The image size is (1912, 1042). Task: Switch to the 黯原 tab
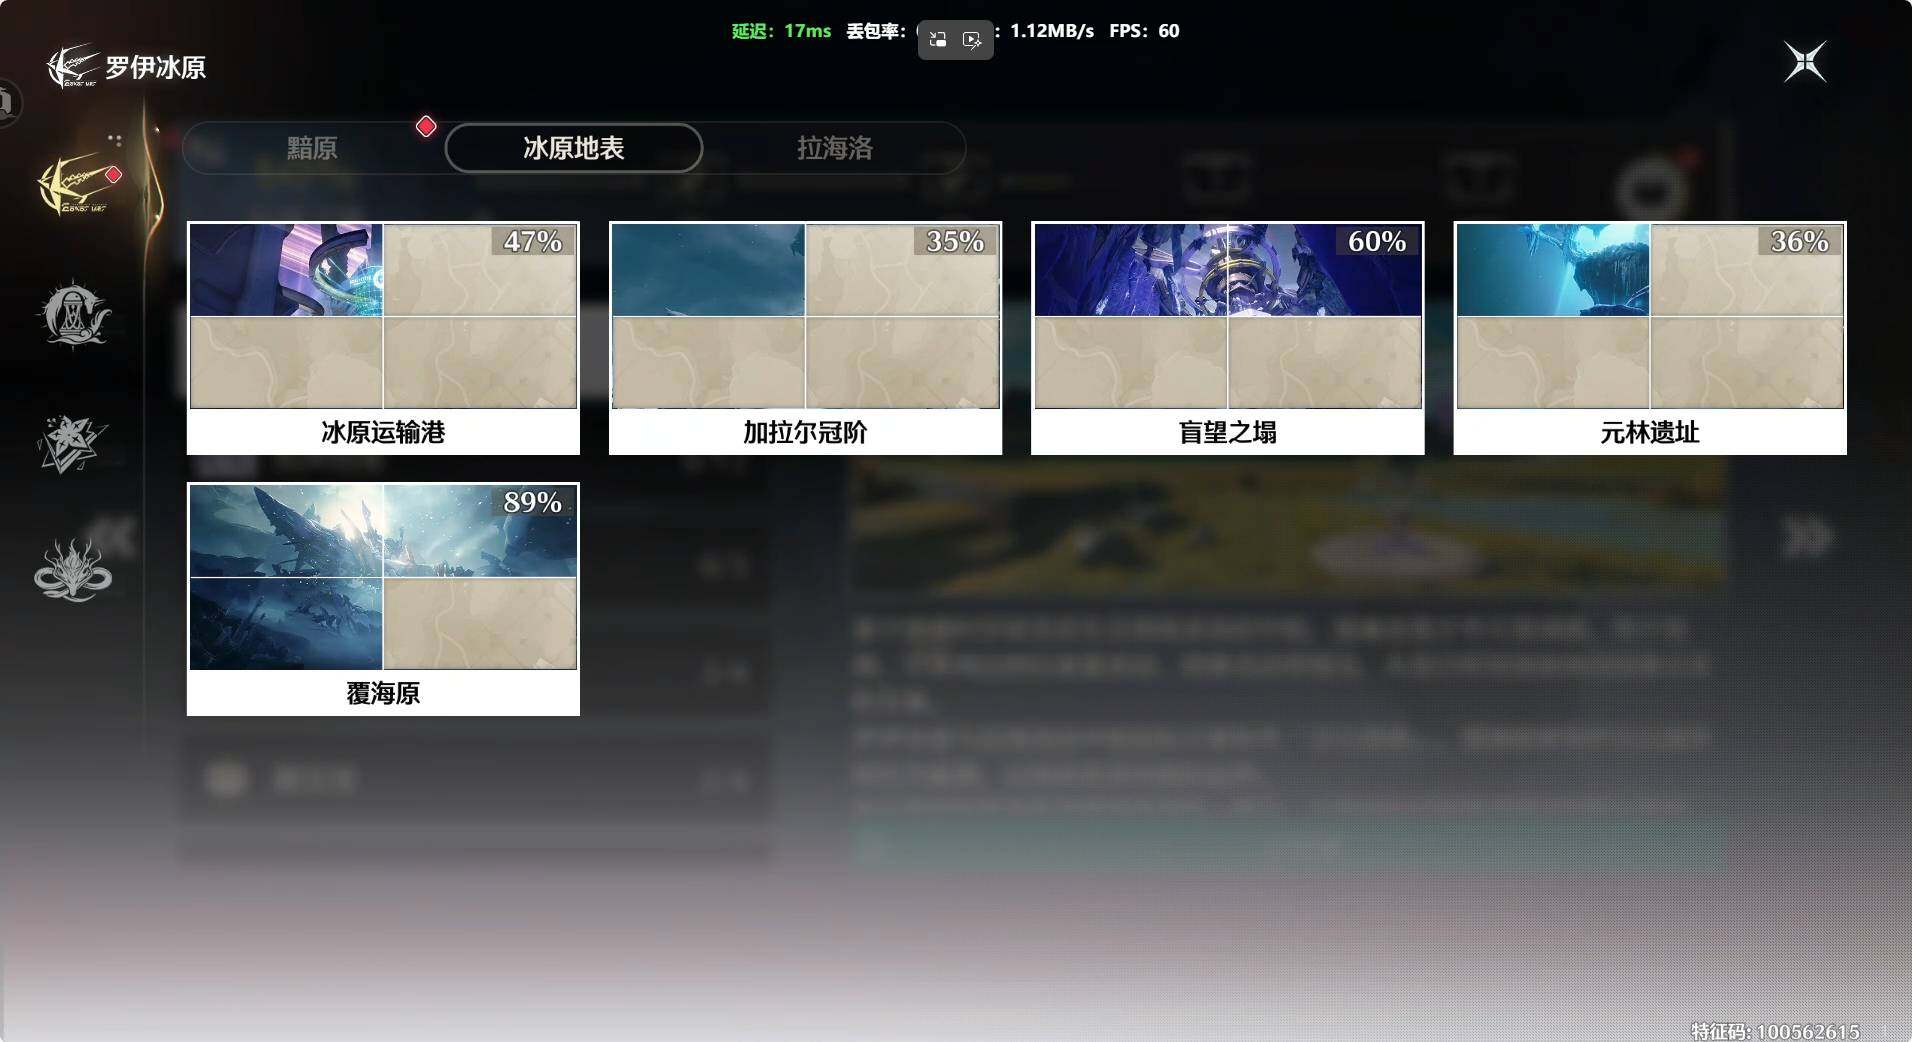[312, 148]
